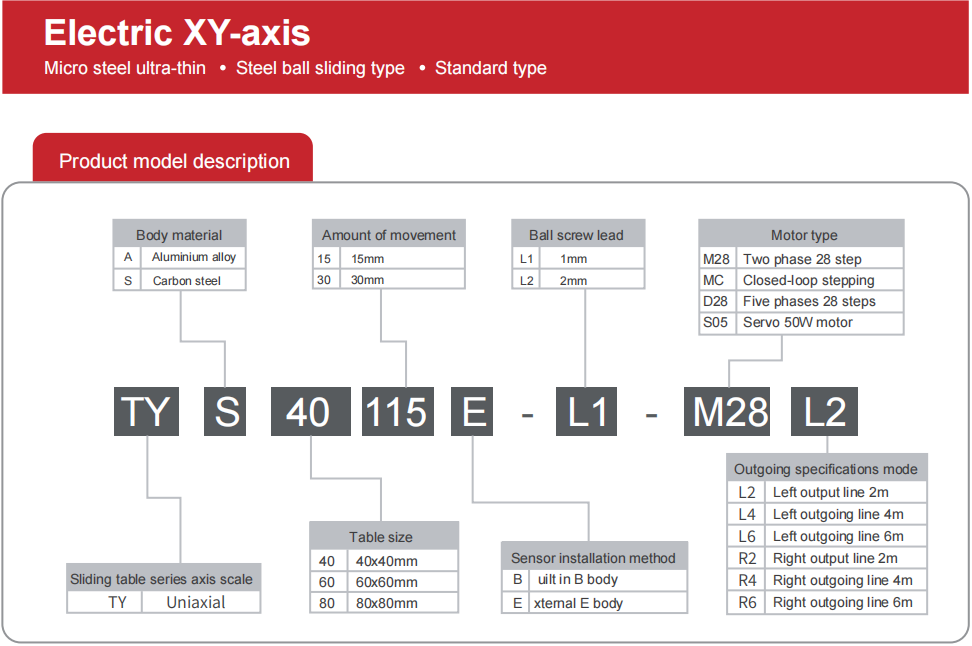Viewport: 972px width, 646px height.
Task: Select the xternal E body sensor row
Action: [579, 603]
